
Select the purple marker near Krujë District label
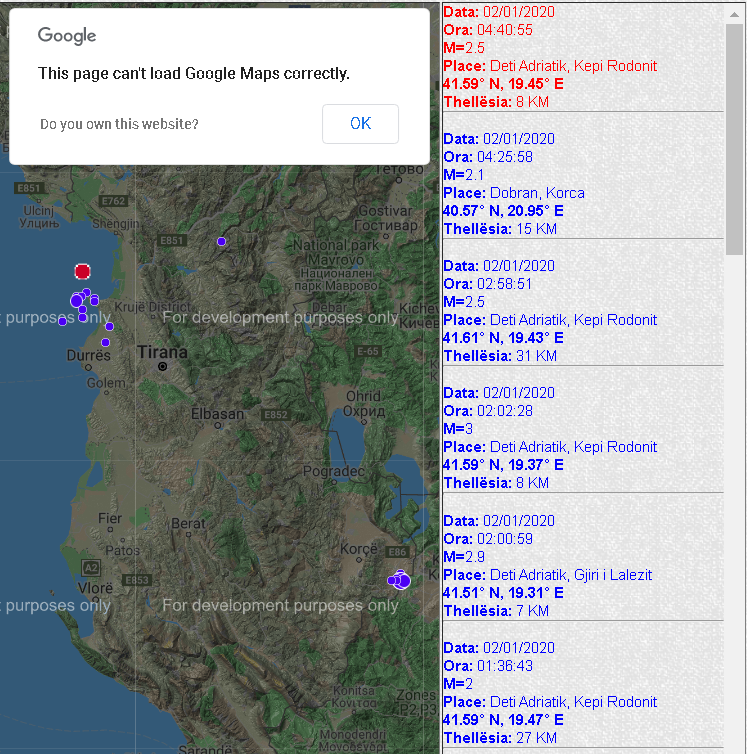[x=110, y=327]
